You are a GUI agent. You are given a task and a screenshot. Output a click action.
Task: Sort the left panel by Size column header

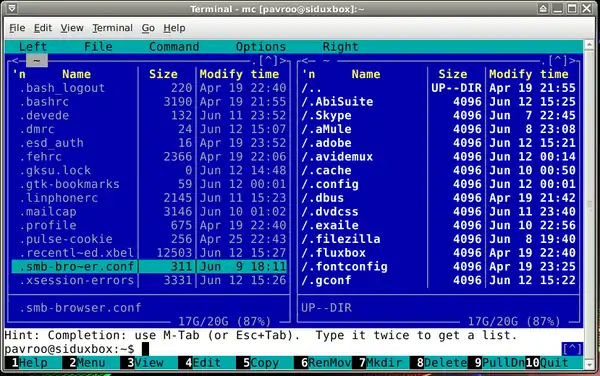coord(163,74)
